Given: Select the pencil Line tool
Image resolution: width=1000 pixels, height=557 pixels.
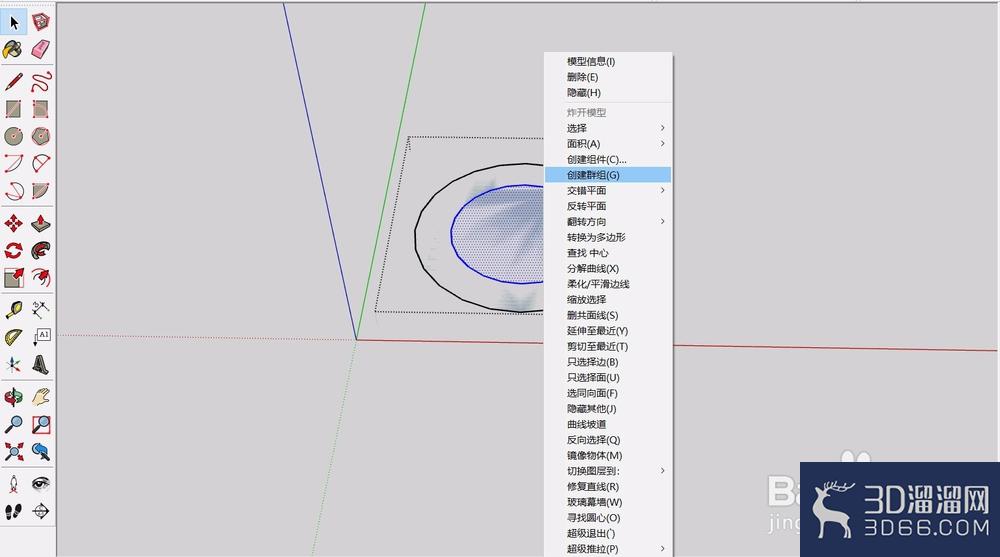Looking at the screenshot, I should coord(13,82).
